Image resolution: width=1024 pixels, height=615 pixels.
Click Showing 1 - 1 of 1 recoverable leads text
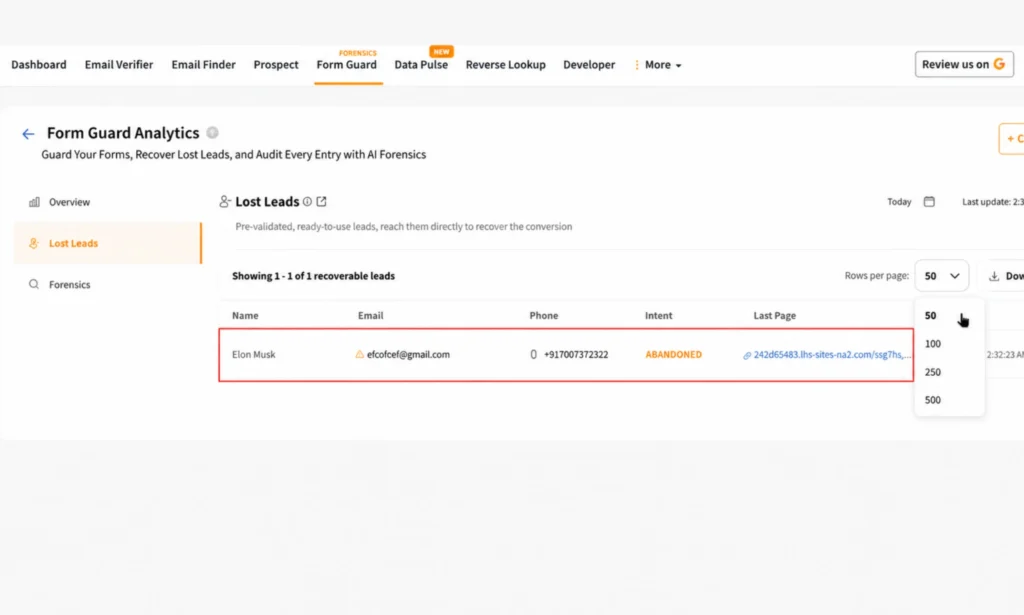(313, 276)
